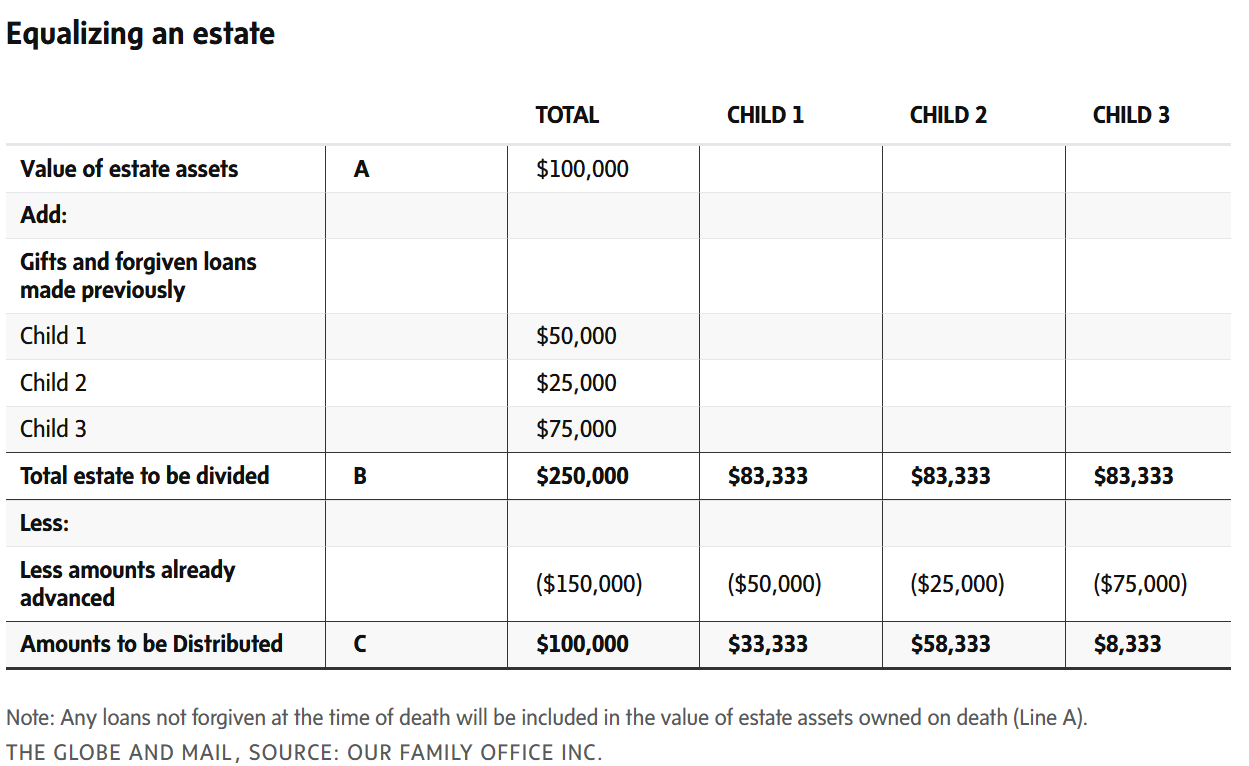Click Child 3's $8,333 distribution amount
This screenshot has width=1249, height=766.
(x=1127, y=644)
